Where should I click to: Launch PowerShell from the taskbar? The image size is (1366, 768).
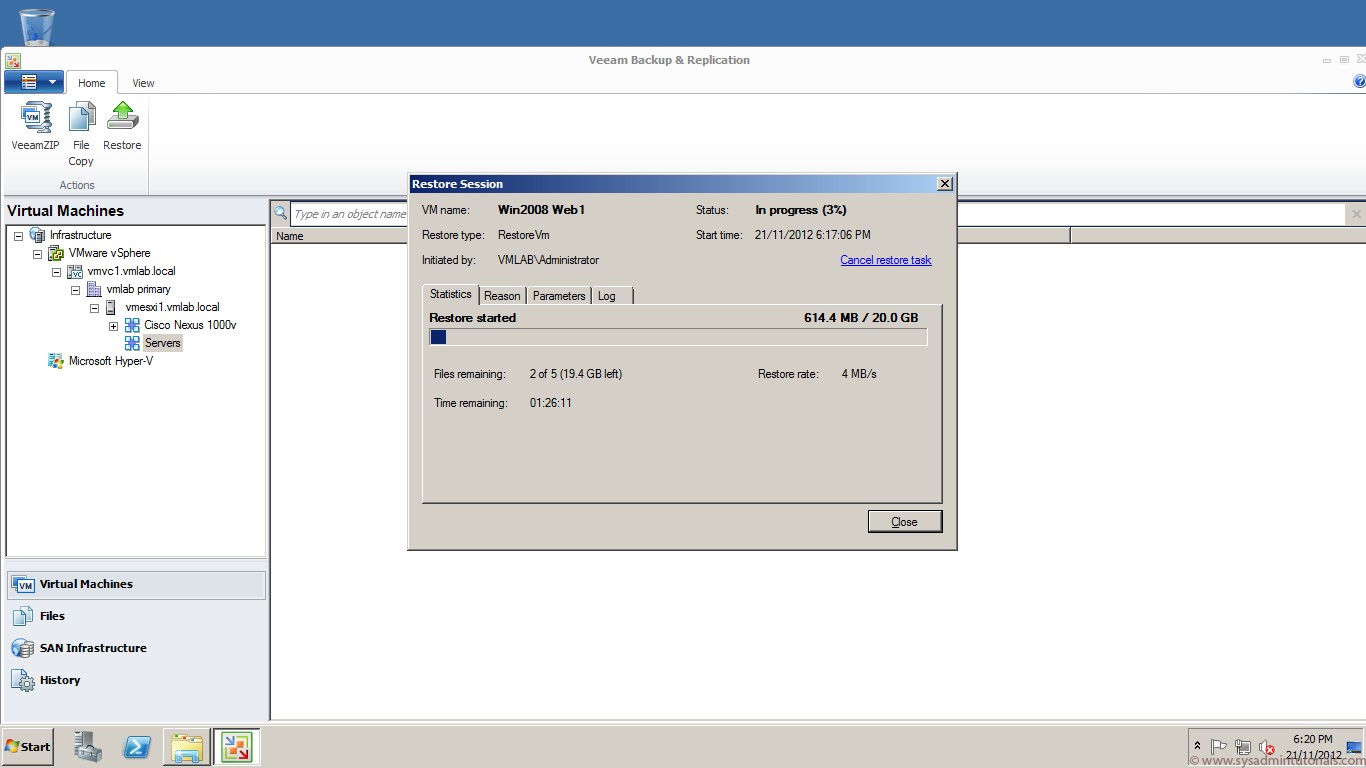click(136, 746)
